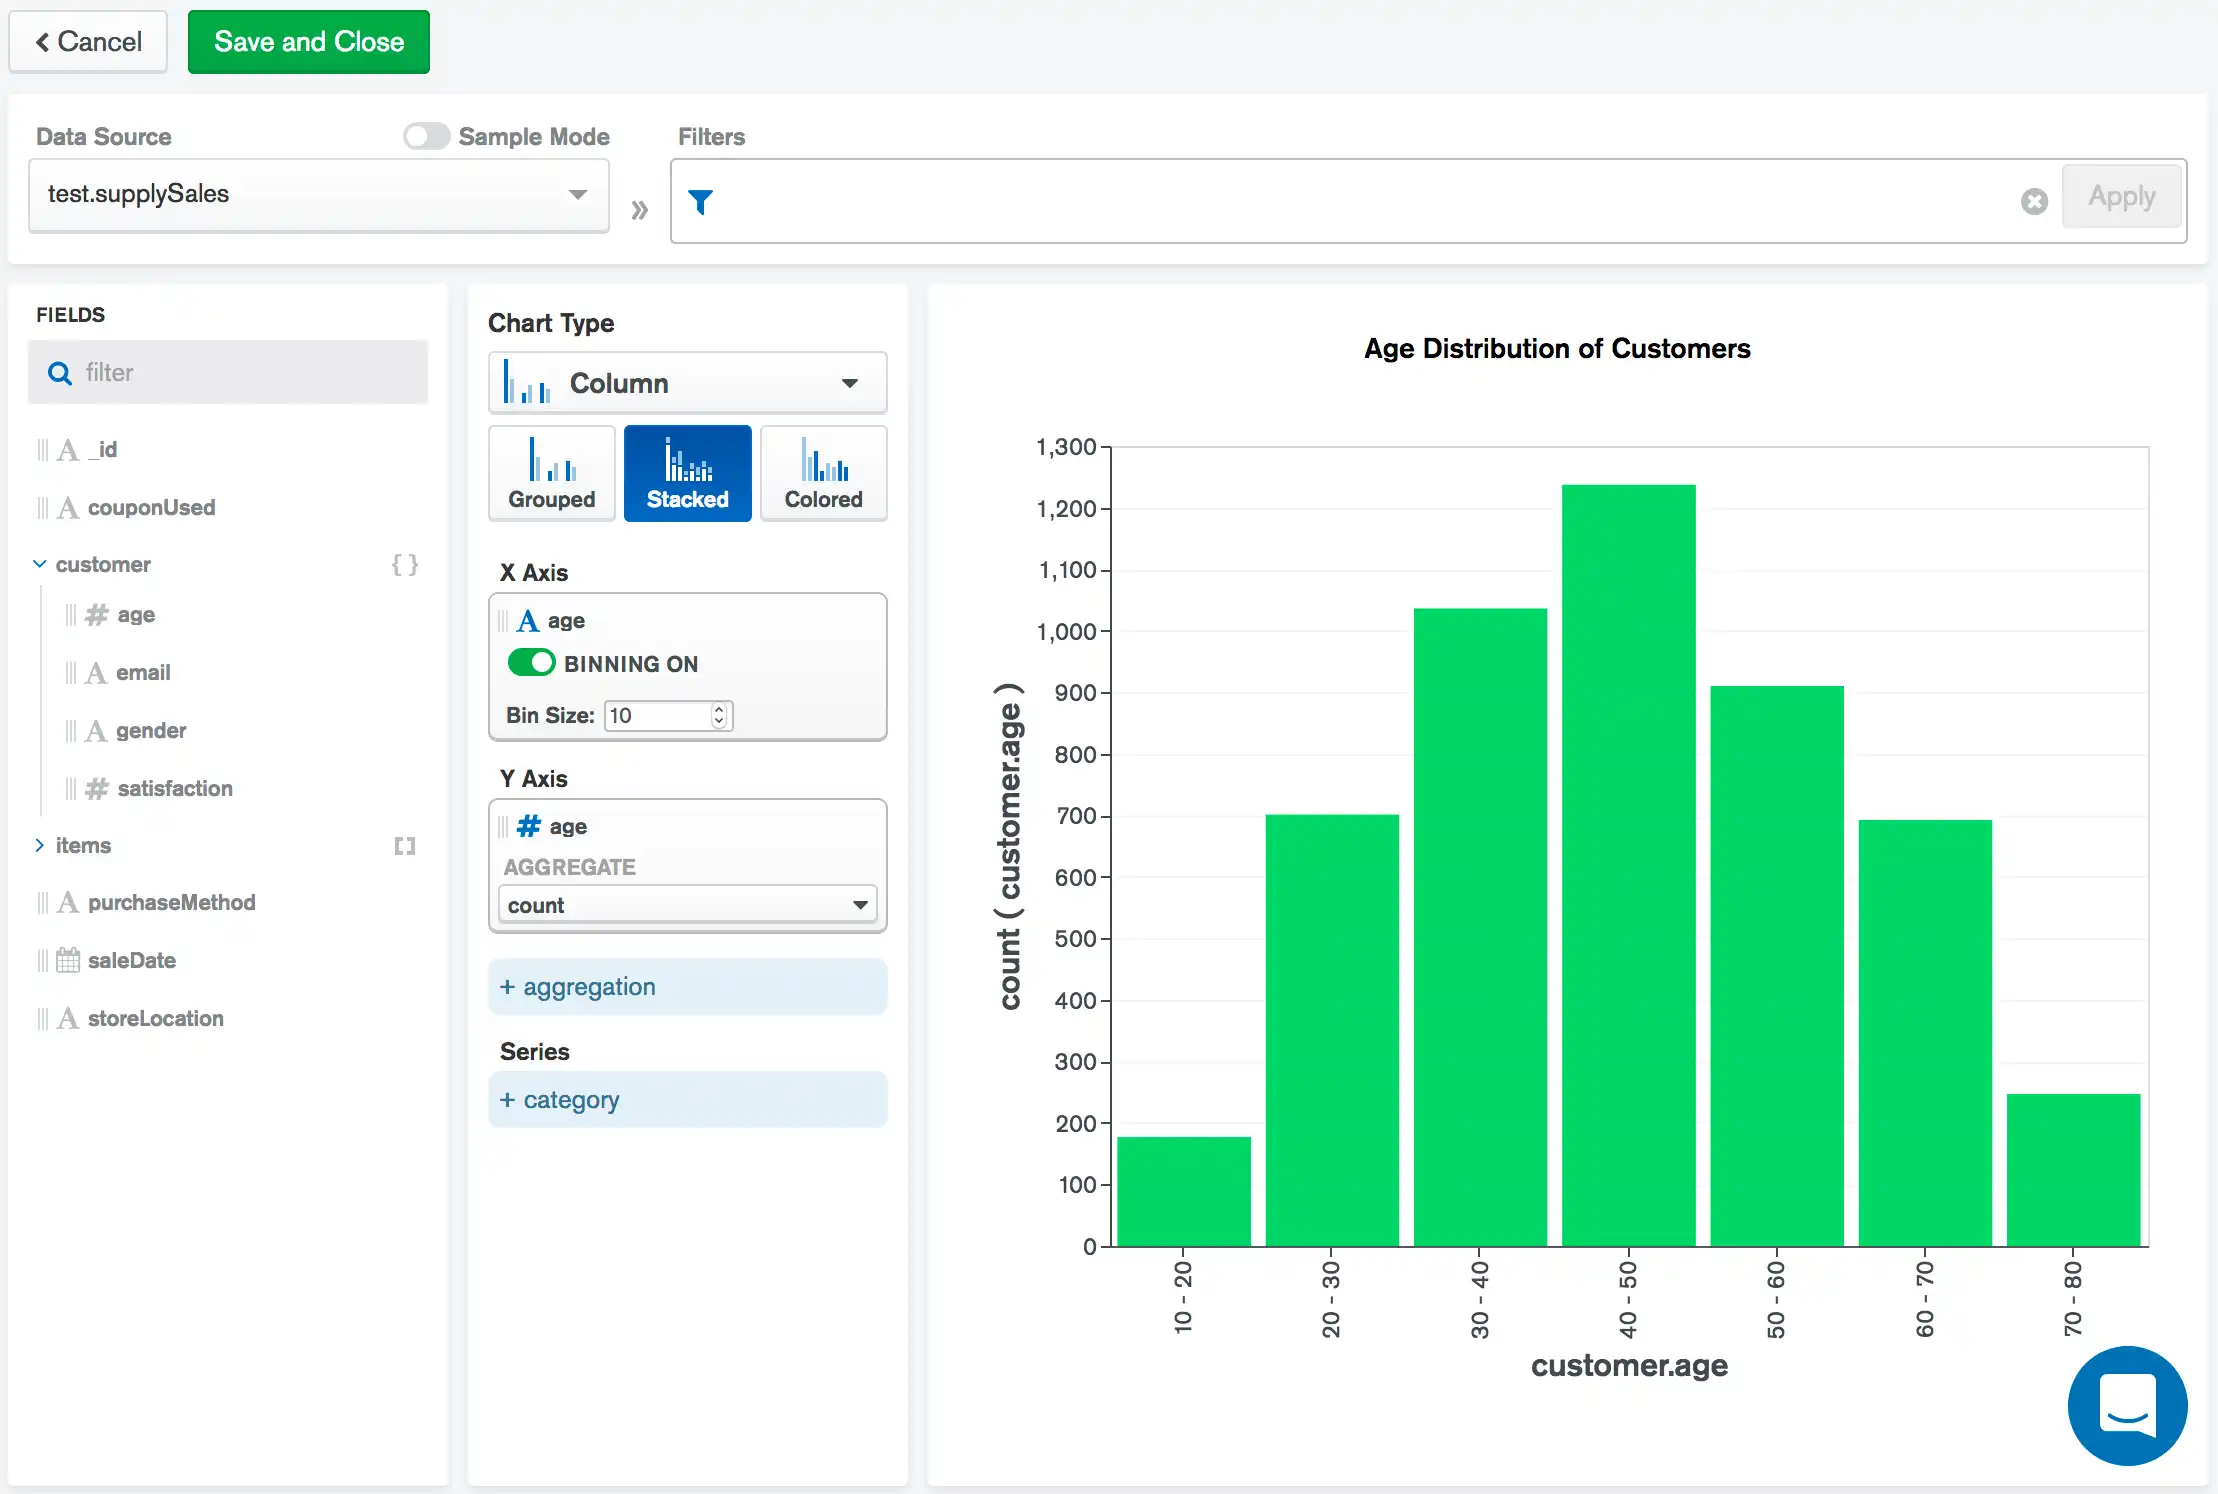This screenshot has width=2218, height=1494.
Task: Edit the Bin Size stepper input field
Action: [x=654, y=715]
